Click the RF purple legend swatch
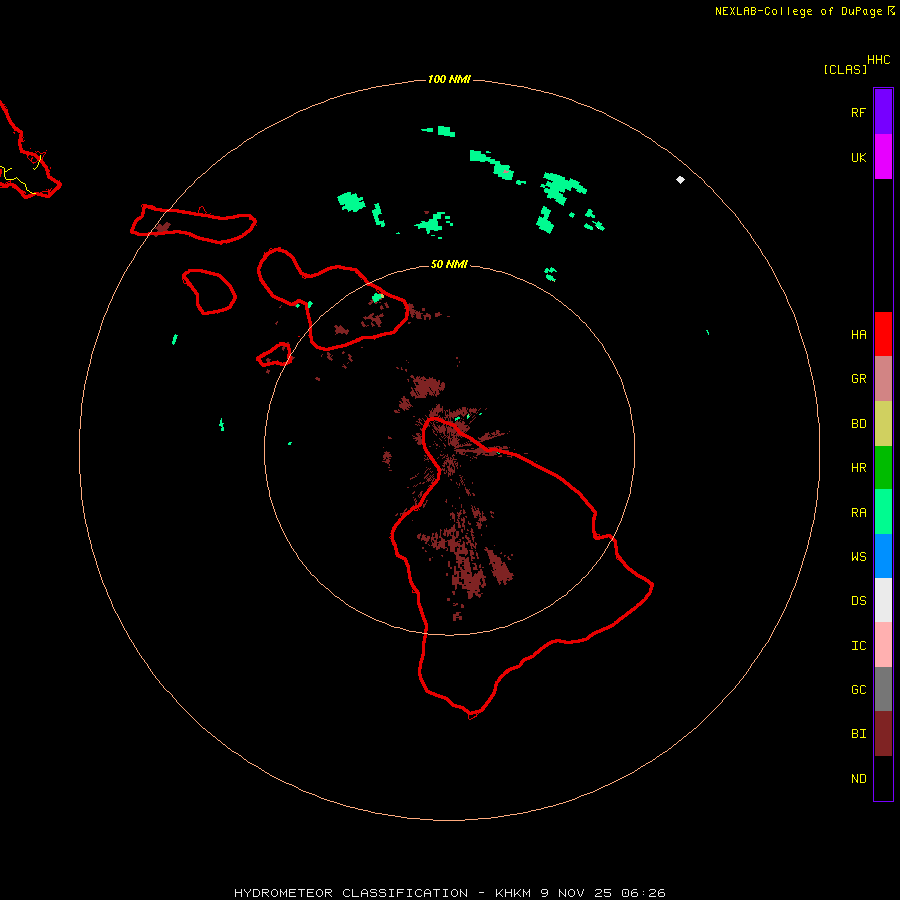Image resolution: width=900 pixels, height=900 pixels. click(x=883, y=111)
